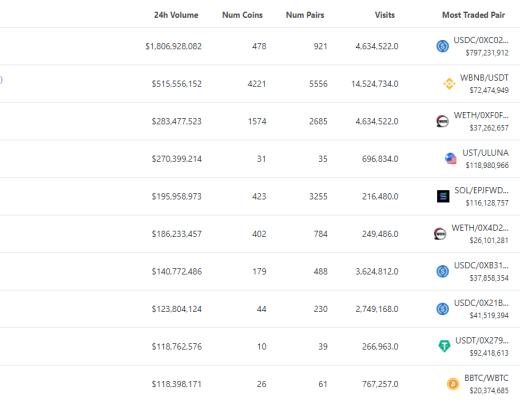The height and width of the screenshot is (400, 520).
Task: Open the WETH/0X4D2... traded pair link
Action: tap(480, 228)
